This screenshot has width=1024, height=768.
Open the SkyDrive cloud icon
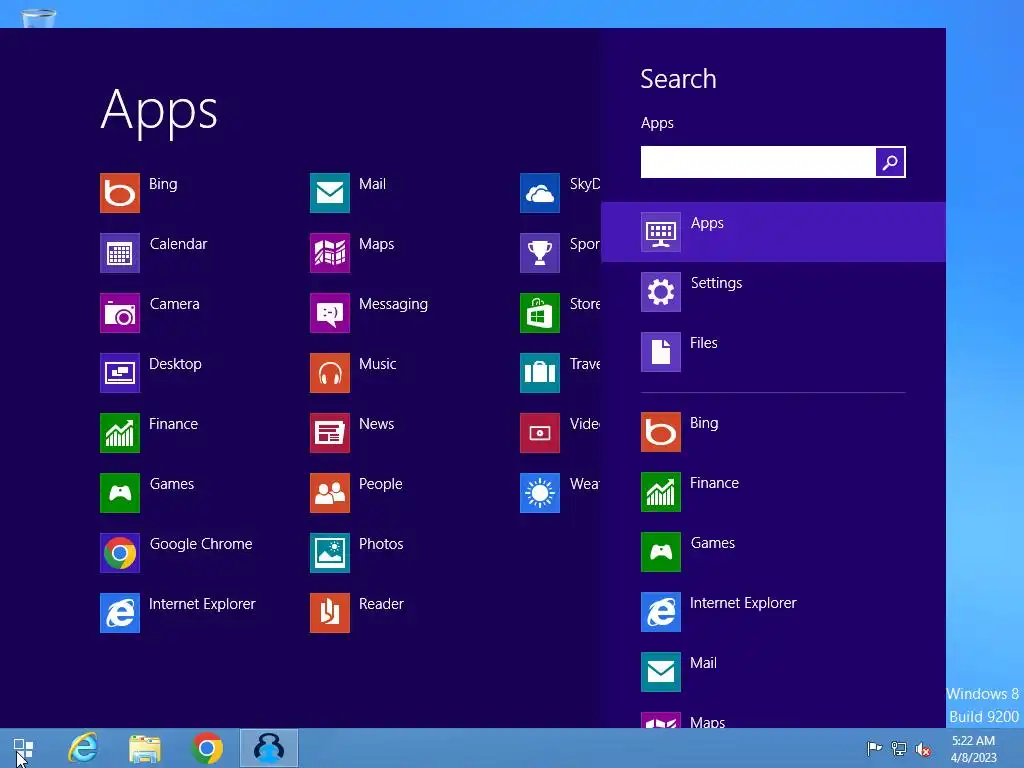(x=540, y=193)
